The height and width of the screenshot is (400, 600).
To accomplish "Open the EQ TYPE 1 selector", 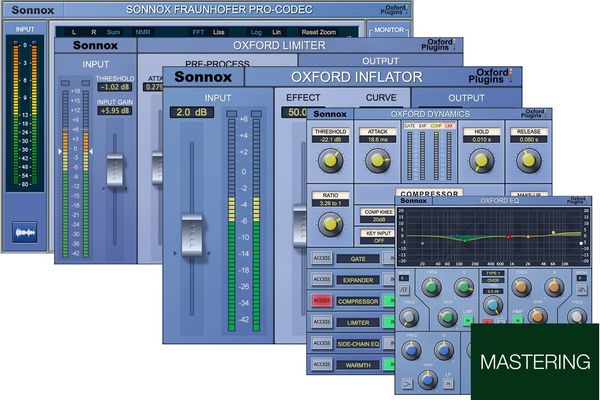I will [493, 273].
